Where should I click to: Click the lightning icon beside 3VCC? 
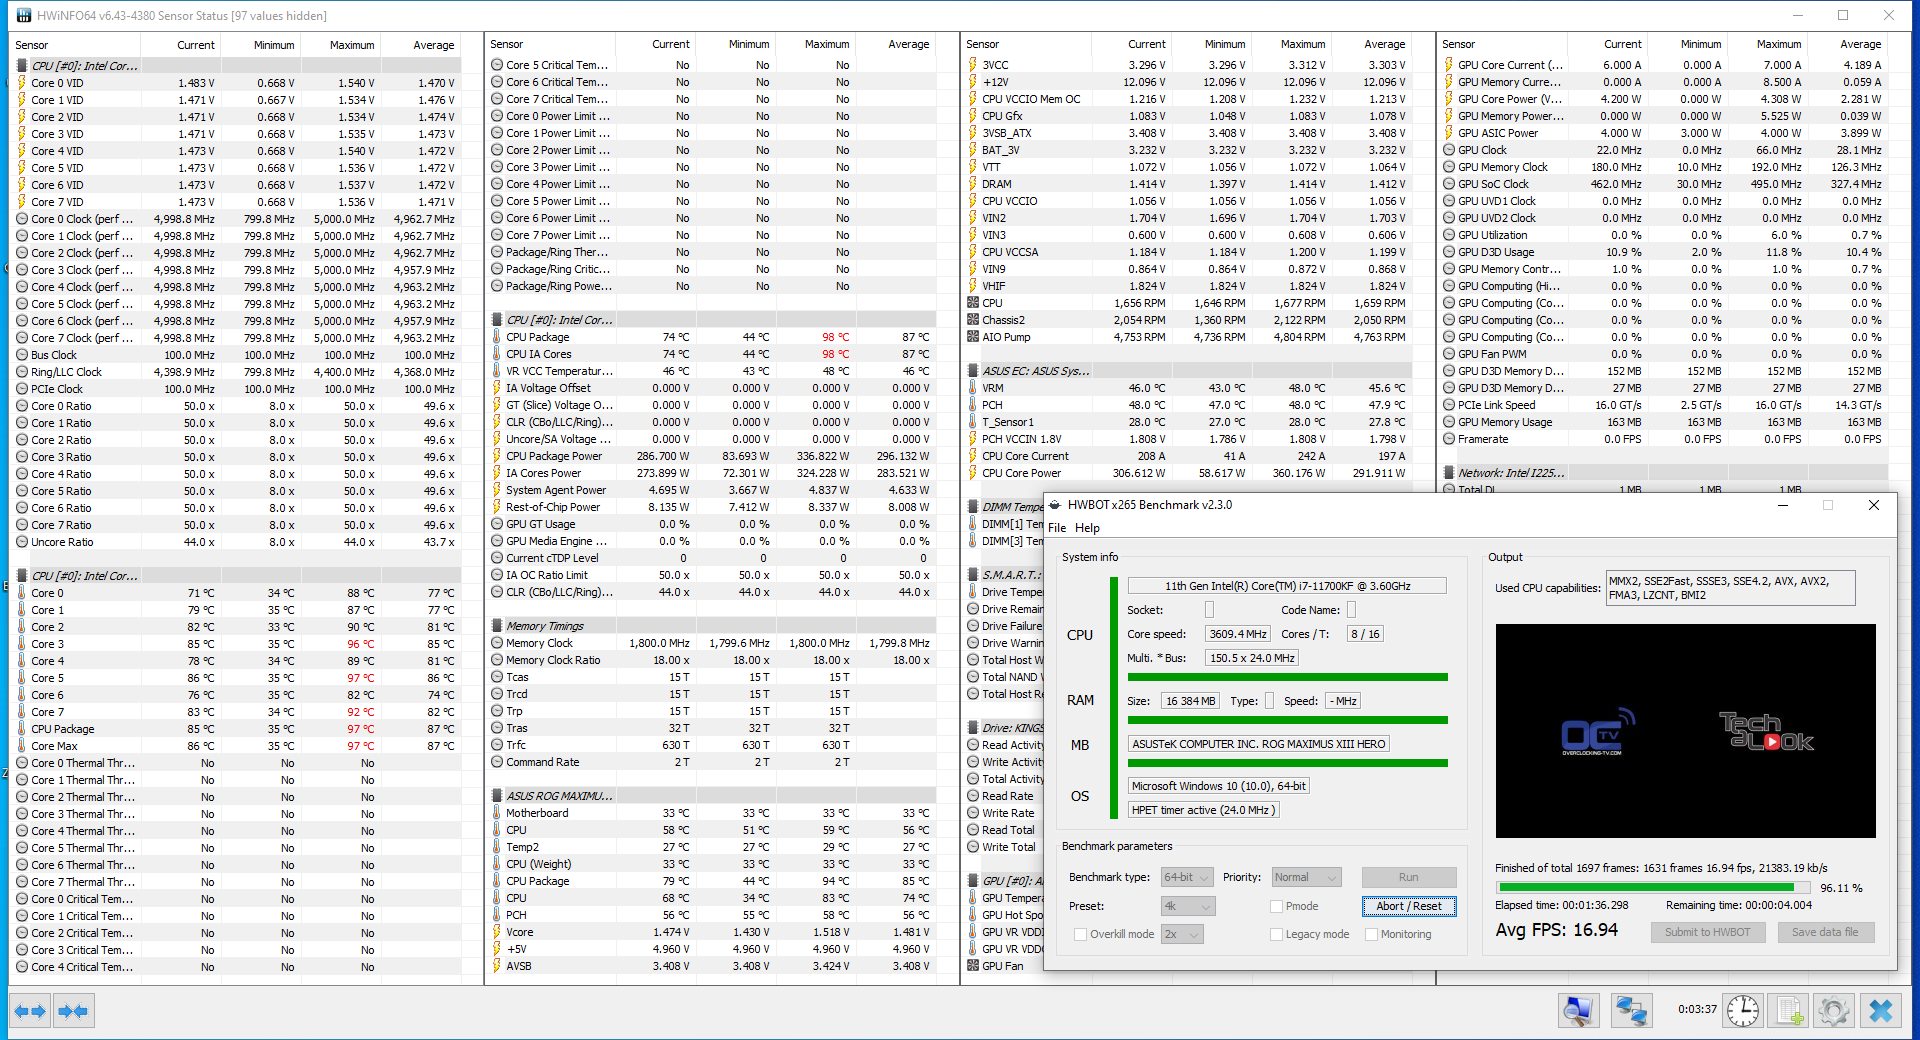click(973, 65)
